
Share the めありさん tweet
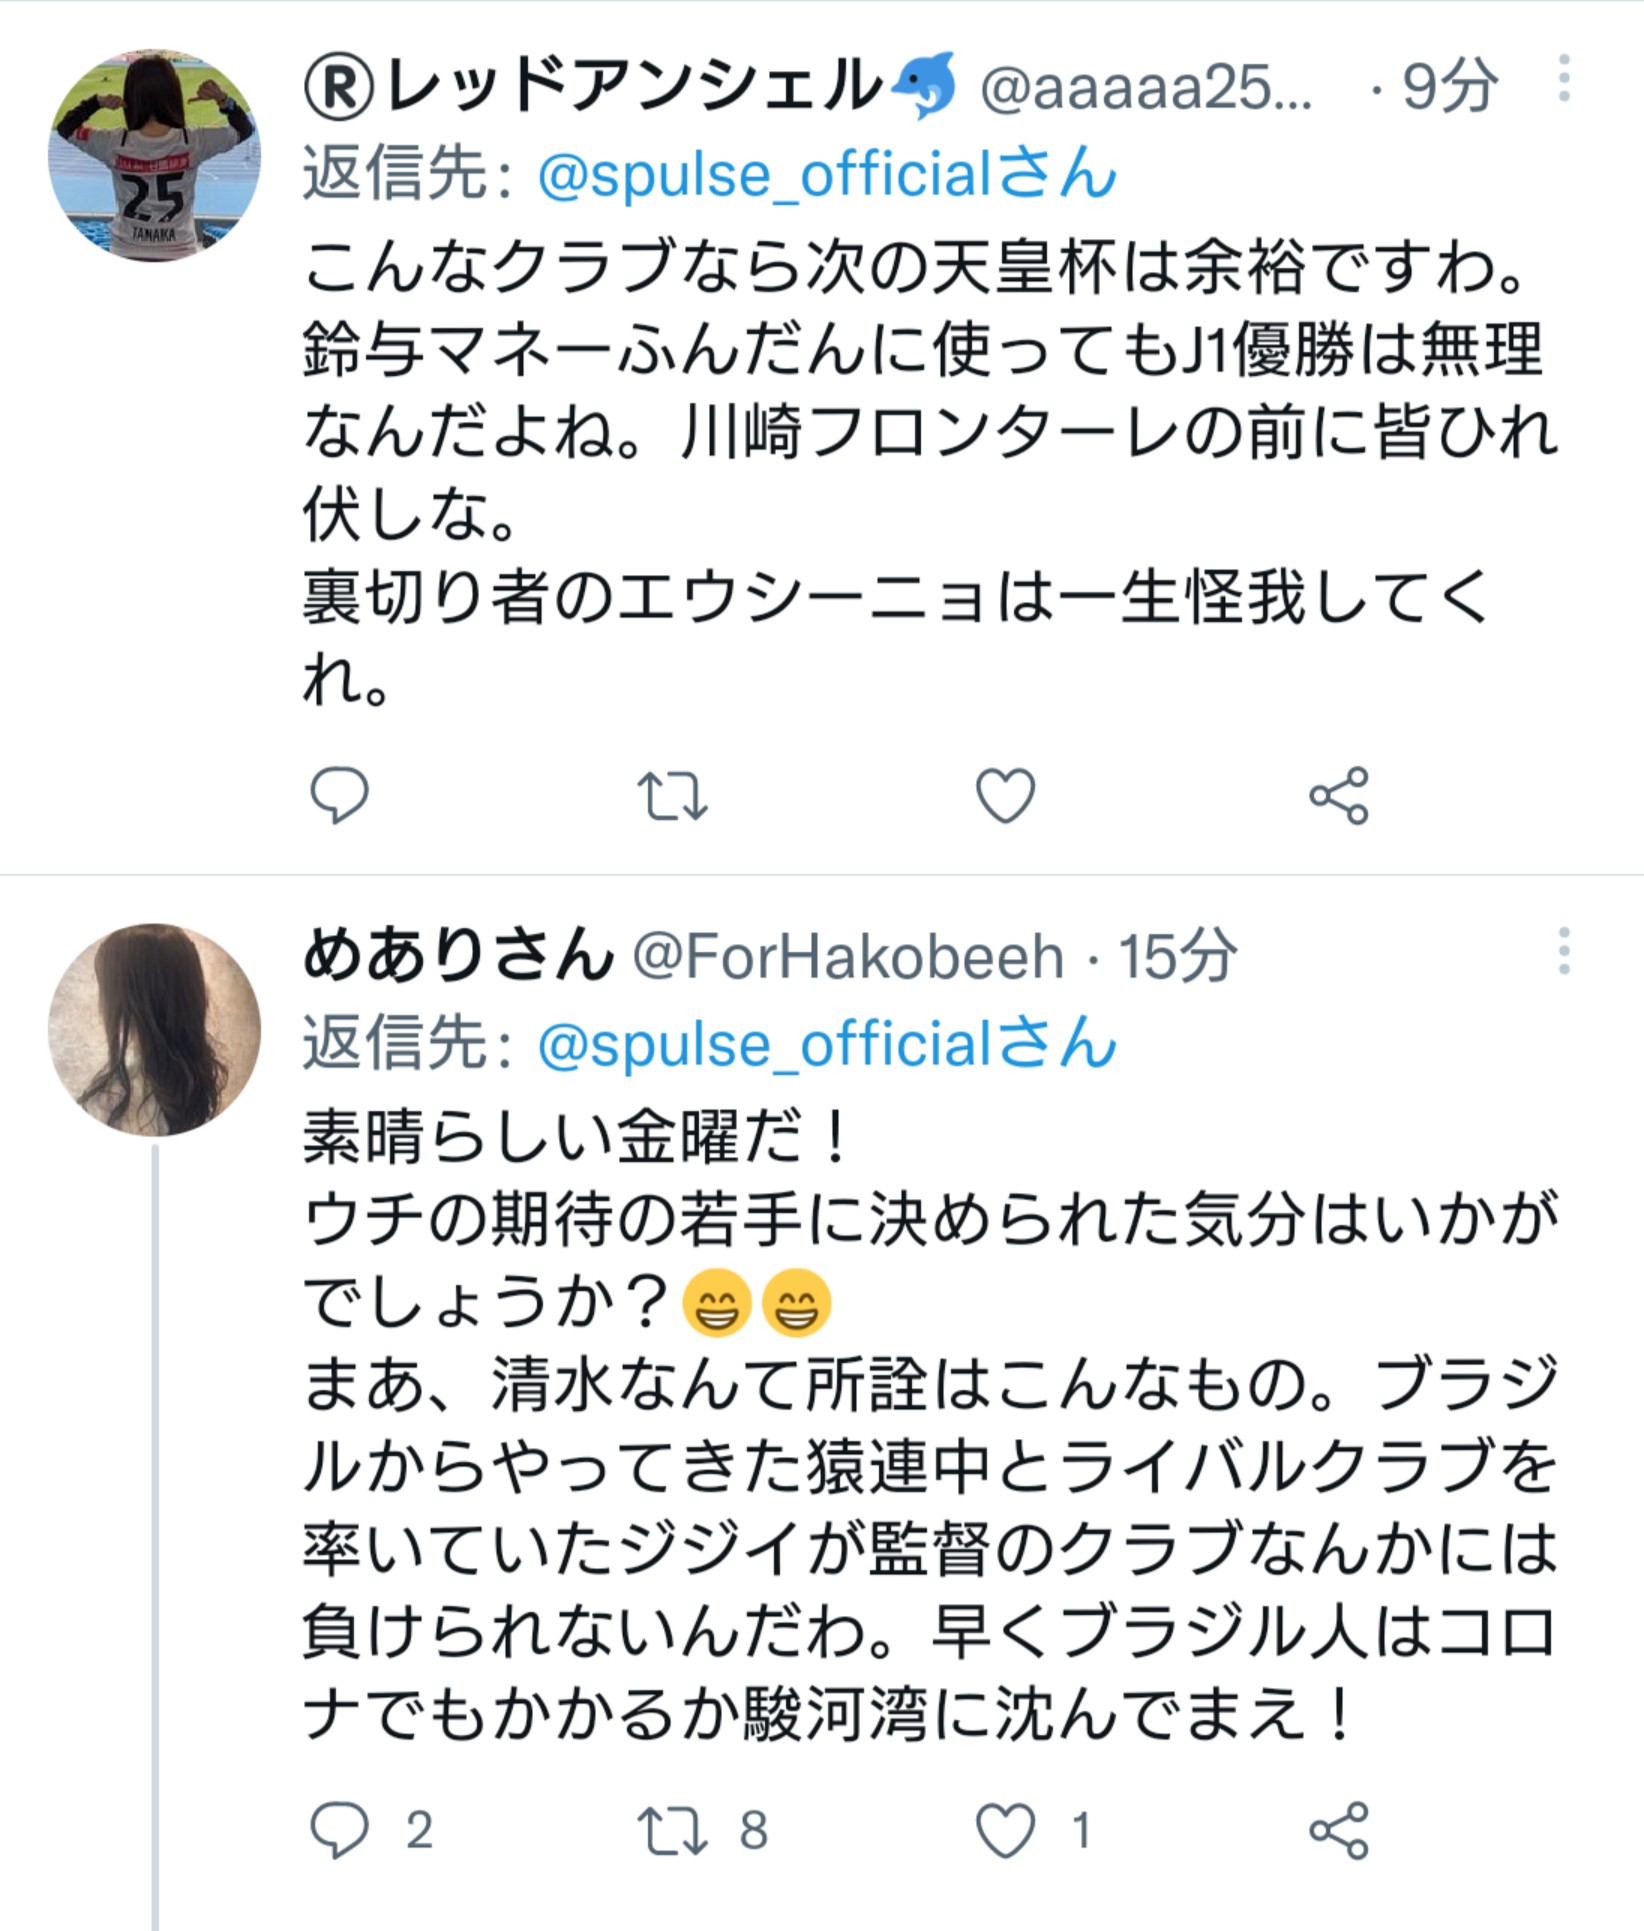1338,1830
